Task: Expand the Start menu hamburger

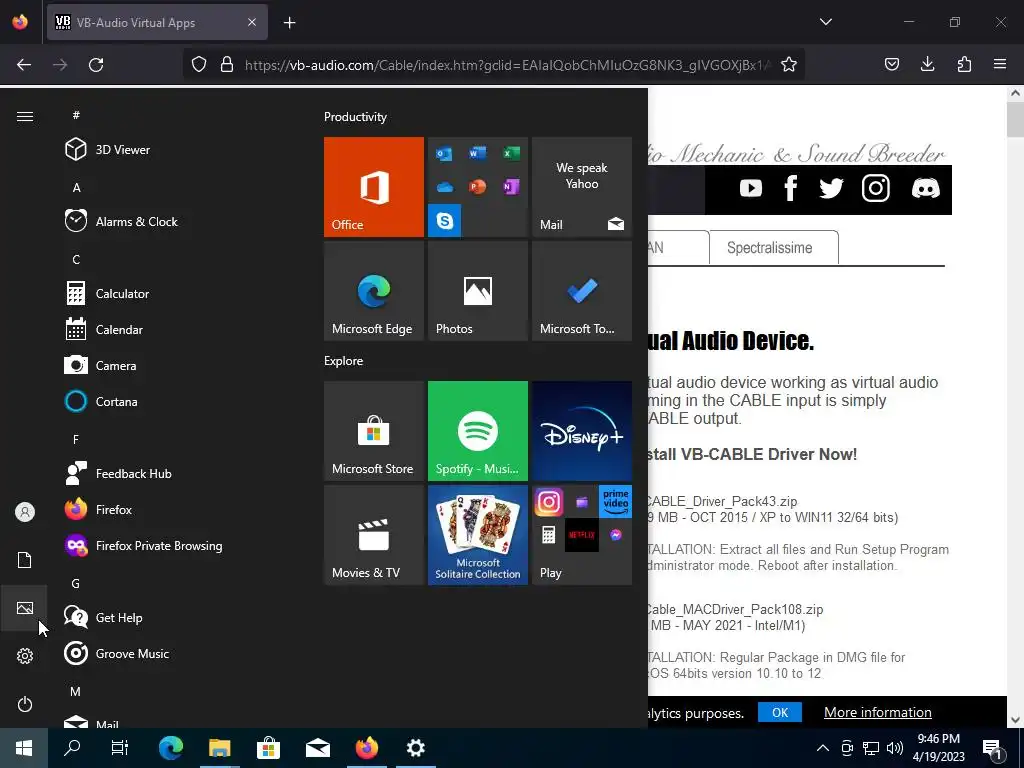Action: click(x=25, y=116)
